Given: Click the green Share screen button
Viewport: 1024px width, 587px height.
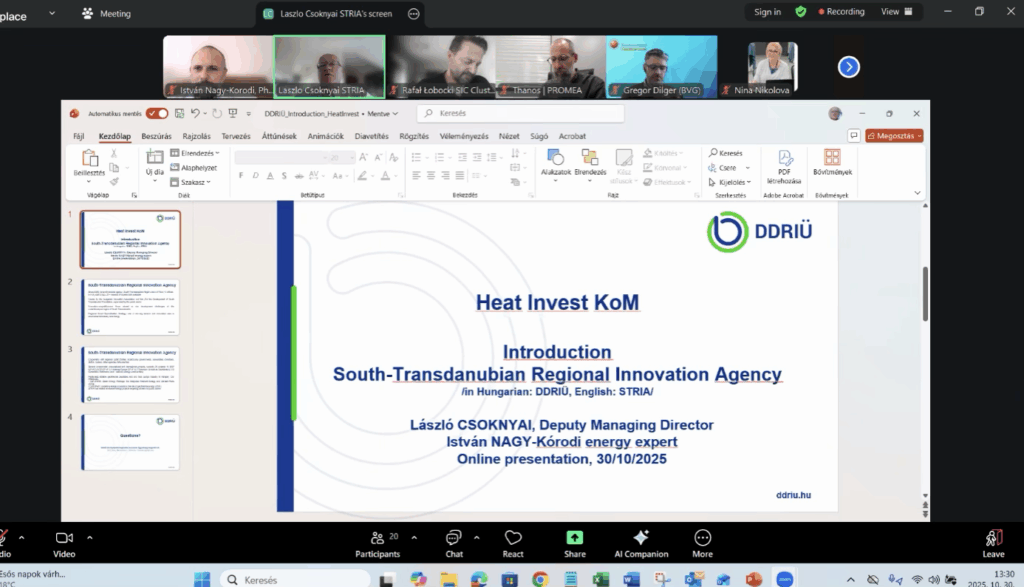Looking at the screenshot, I should pyautogui.click(x=574, y=541).
